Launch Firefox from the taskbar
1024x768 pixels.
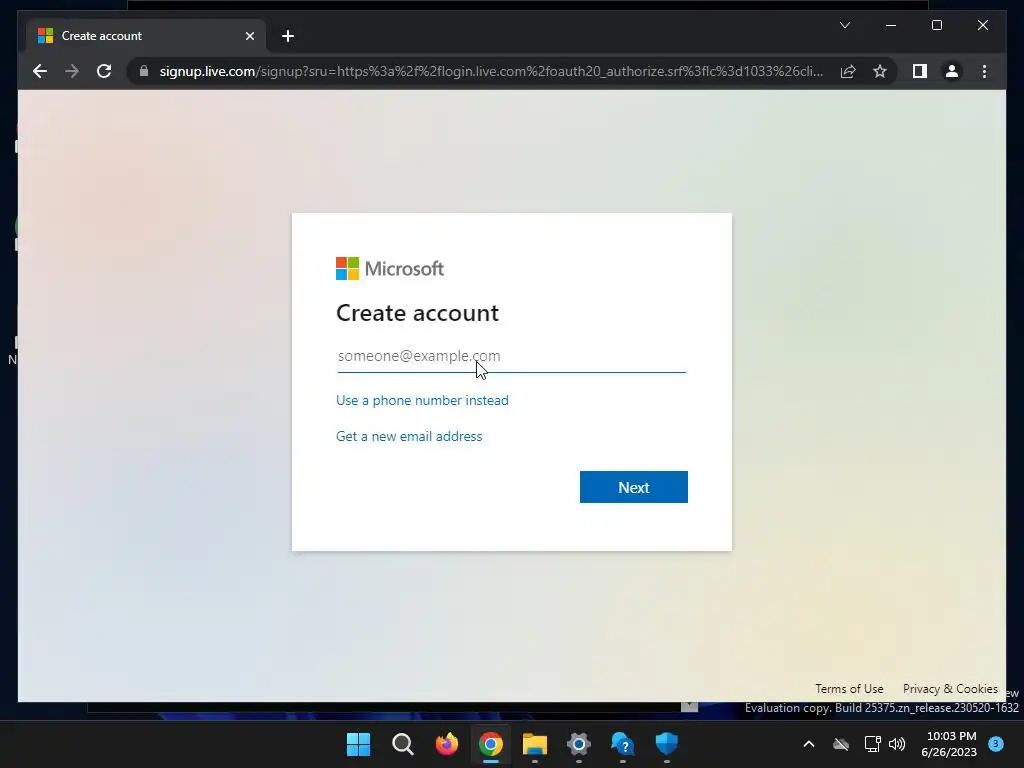pyautogui.click(x=447, y=744)
